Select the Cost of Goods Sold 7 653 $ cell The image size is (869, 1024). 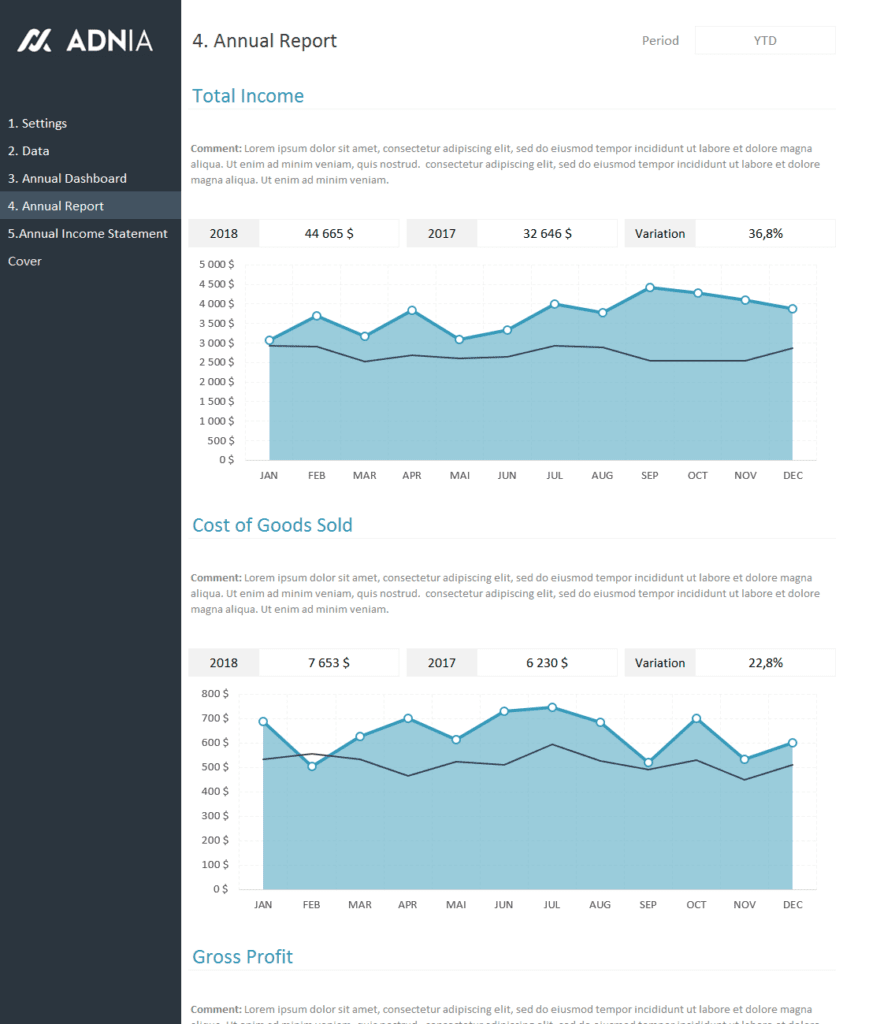coord(329,662)
